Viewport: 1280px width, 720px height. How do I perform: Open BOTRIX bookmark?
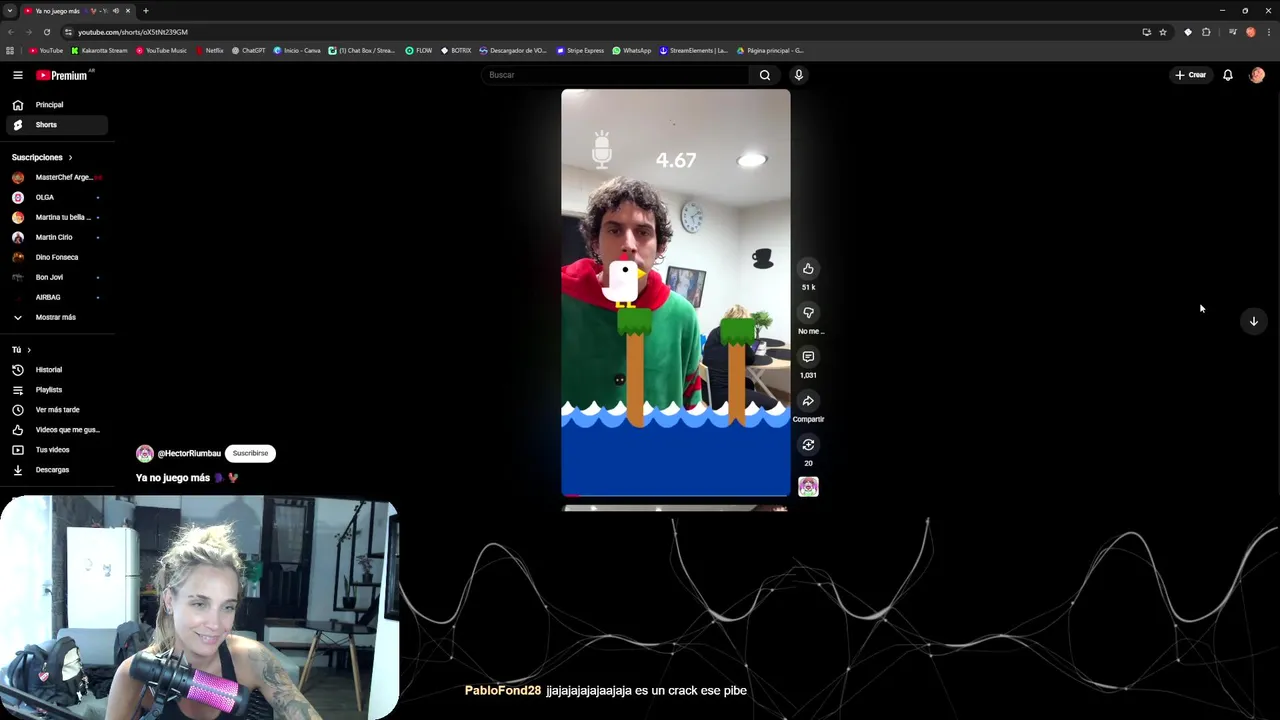(456, 50)
